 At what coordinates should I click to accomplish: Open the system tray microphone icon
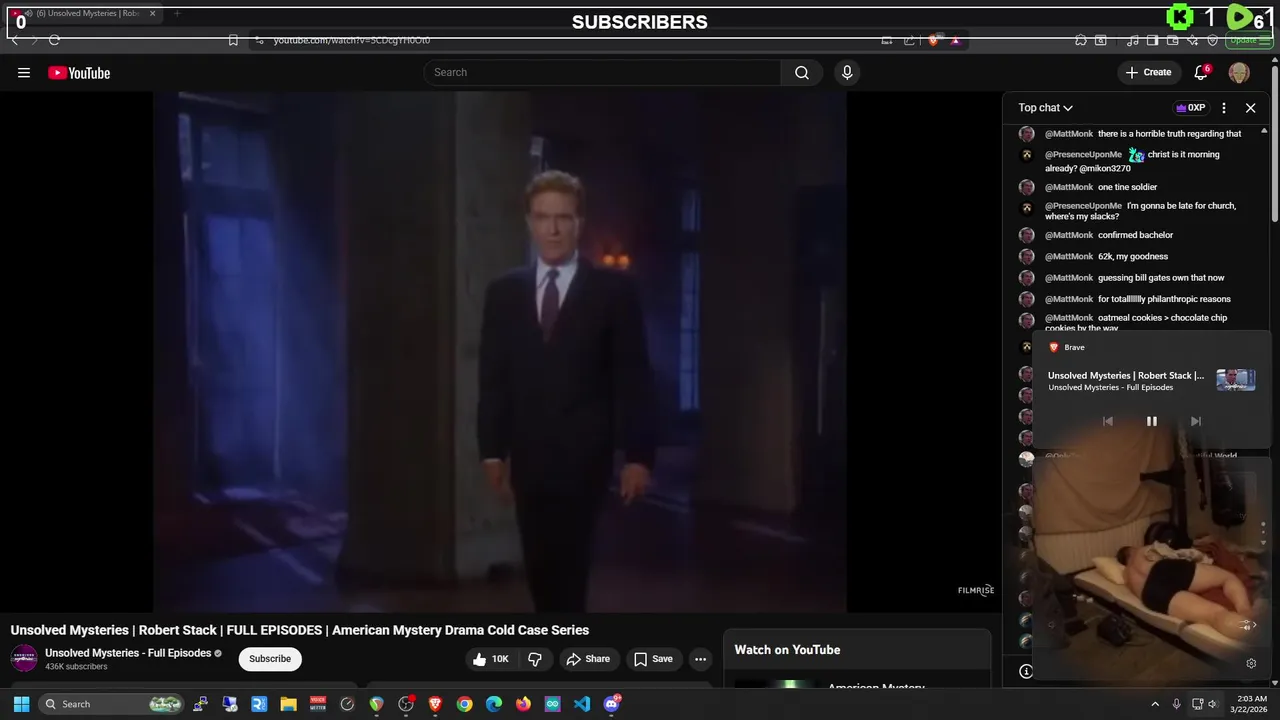[1176, 704]
